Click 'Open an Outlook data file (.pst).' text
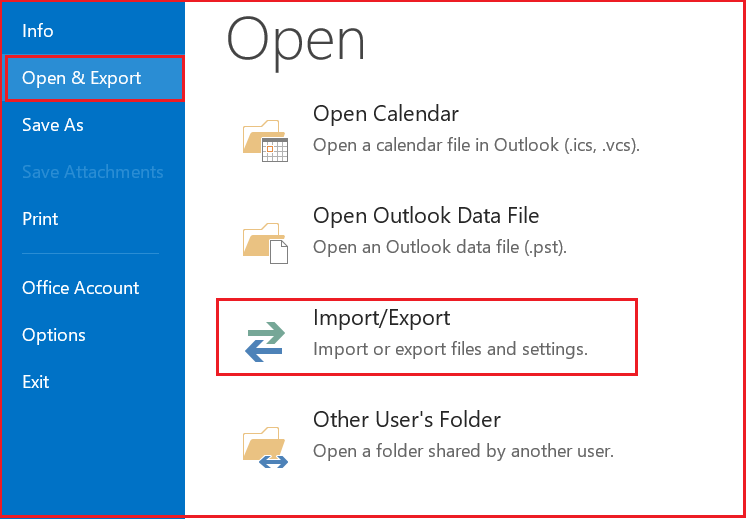Viewport: 746px width, 519px height. pos(440,247)
